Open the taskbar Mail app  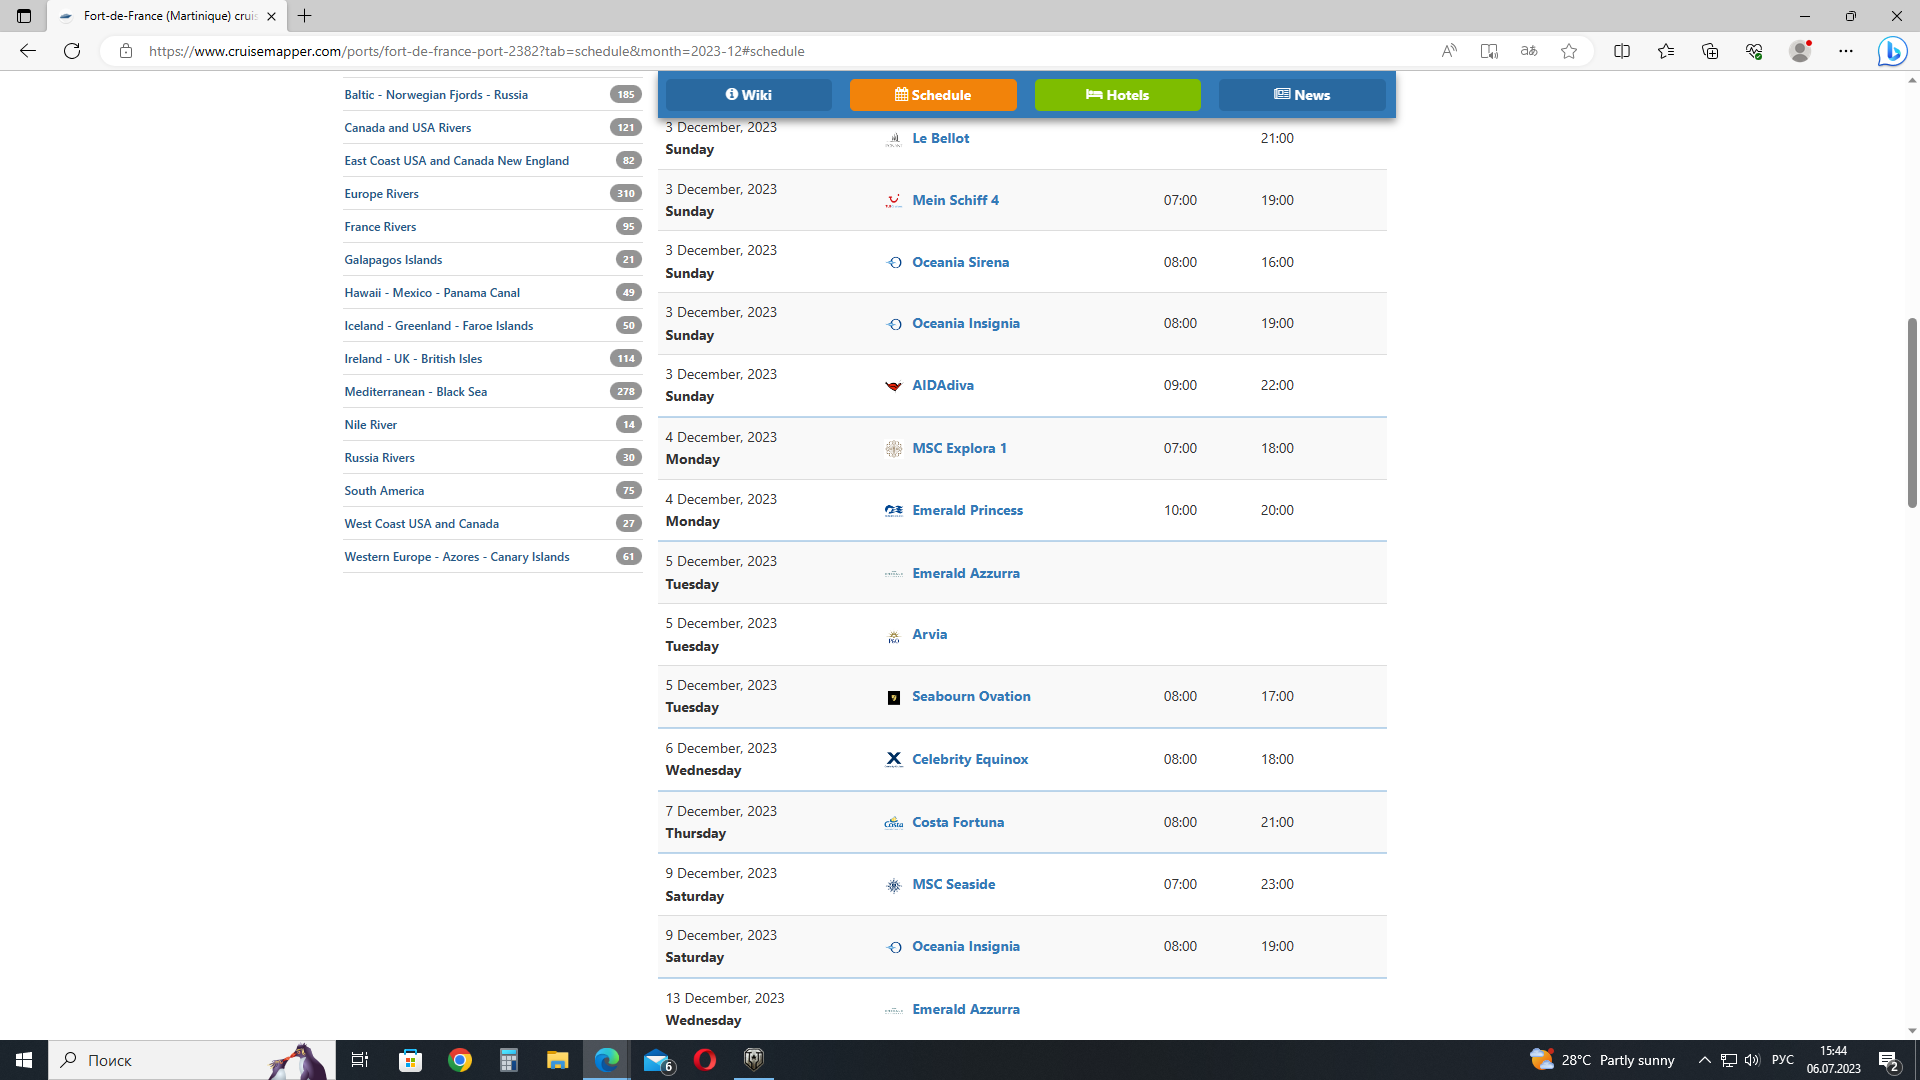coord(657,1060)
